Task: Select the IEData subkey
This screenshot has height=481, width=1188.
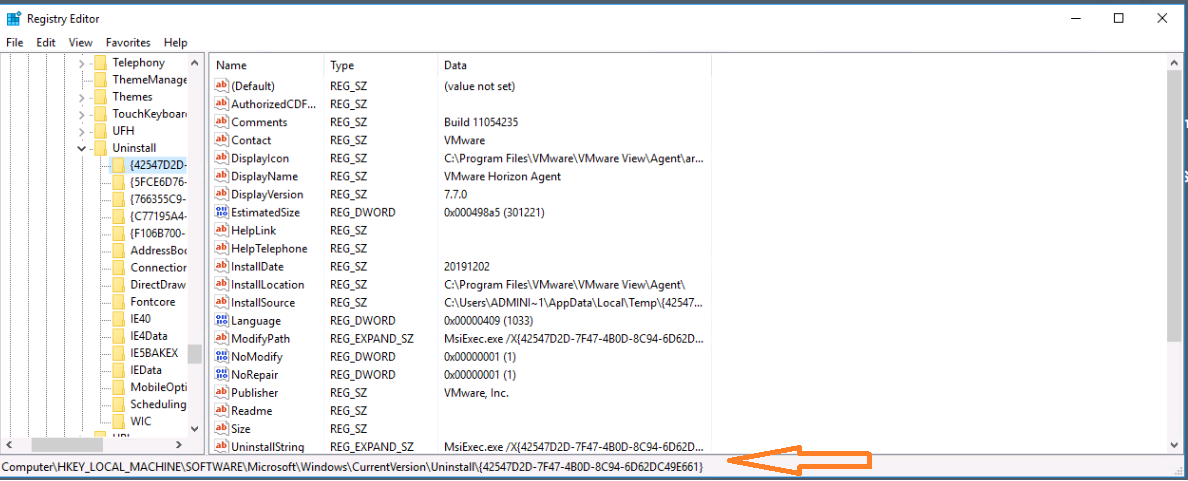Action: (x=145, y=370)
